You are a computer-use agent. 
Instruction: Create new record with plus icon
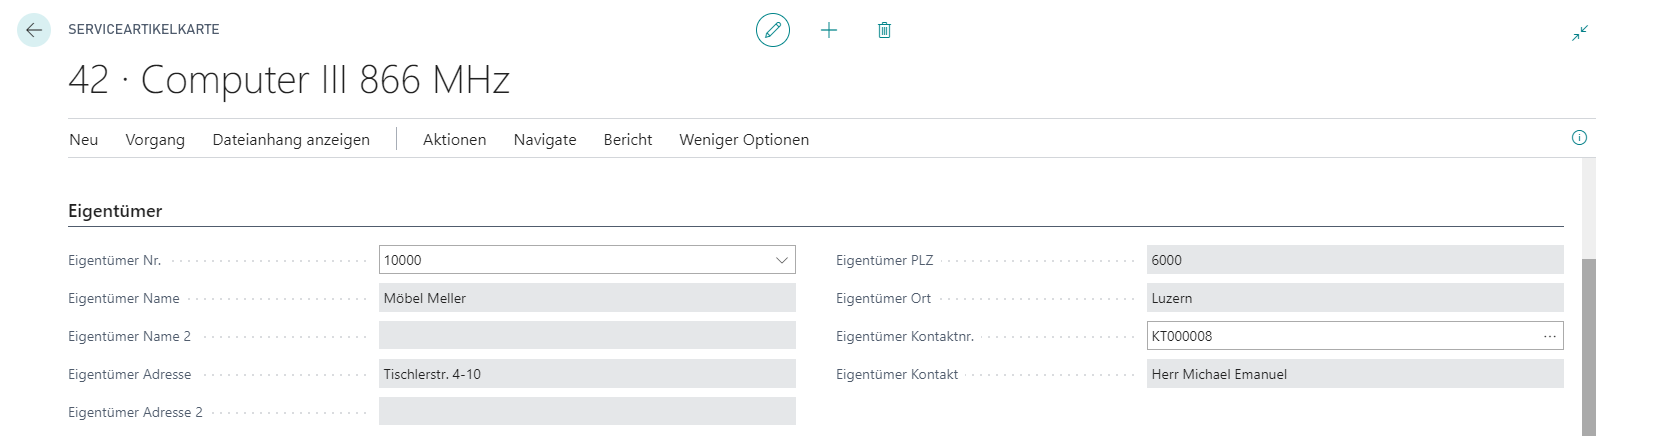(829, 30)
